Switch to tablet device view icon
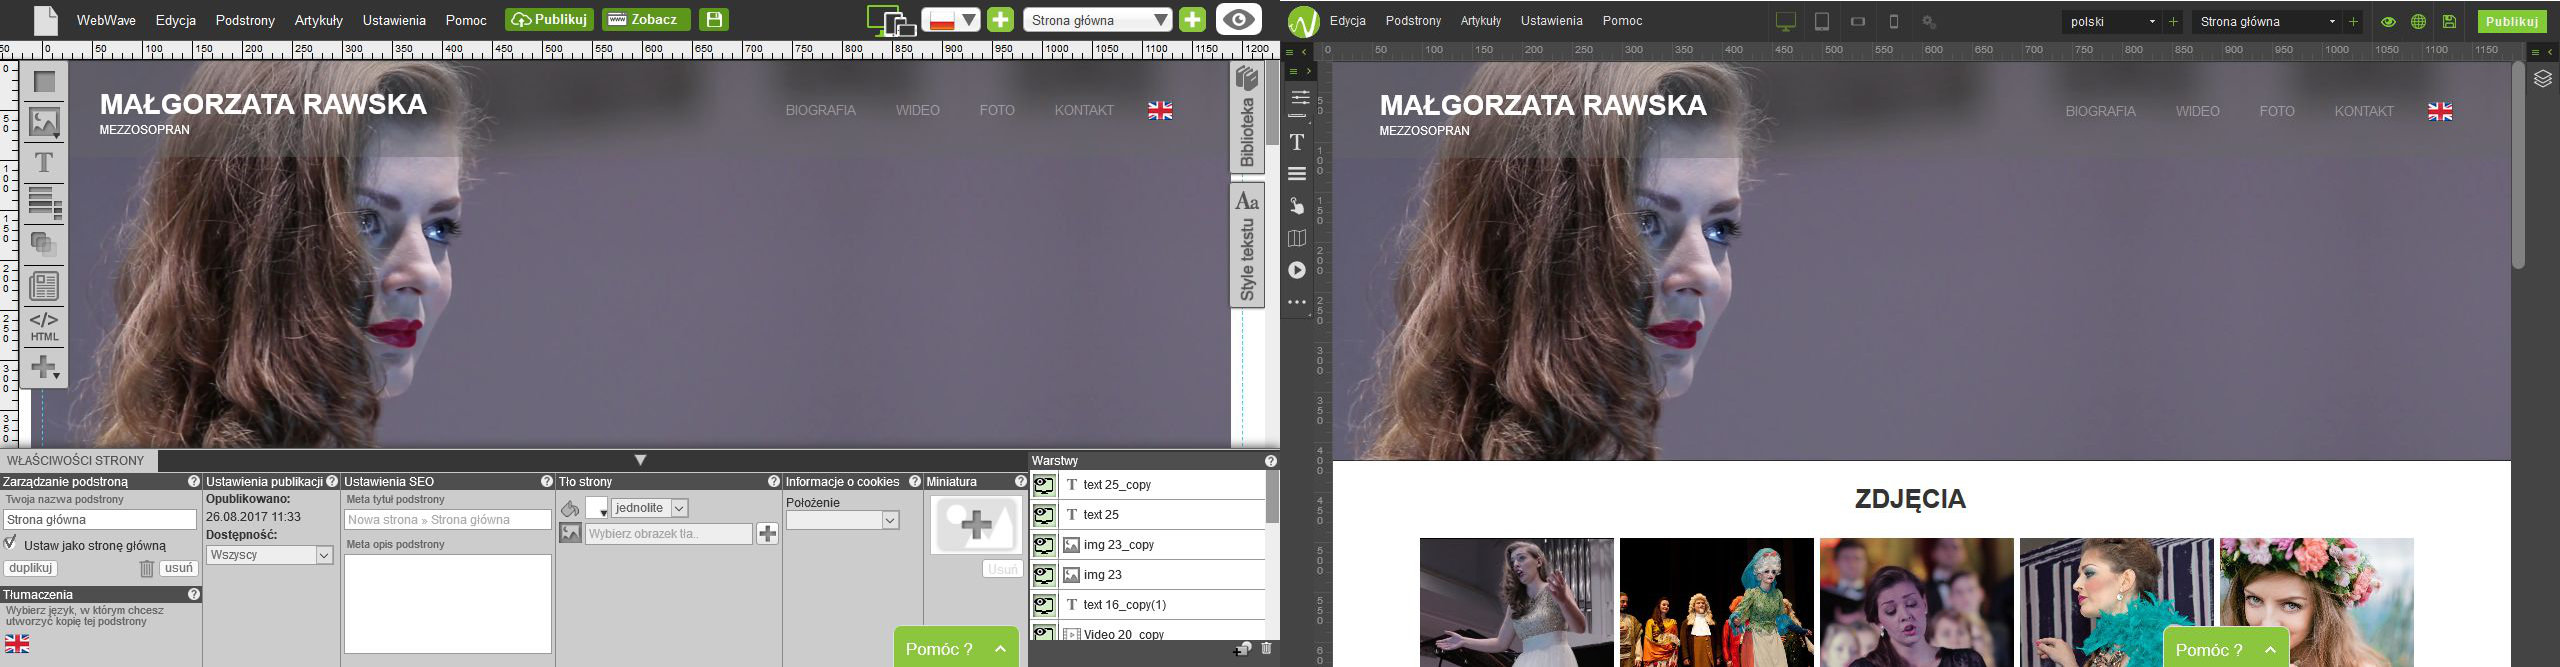 click(1822, 22)
